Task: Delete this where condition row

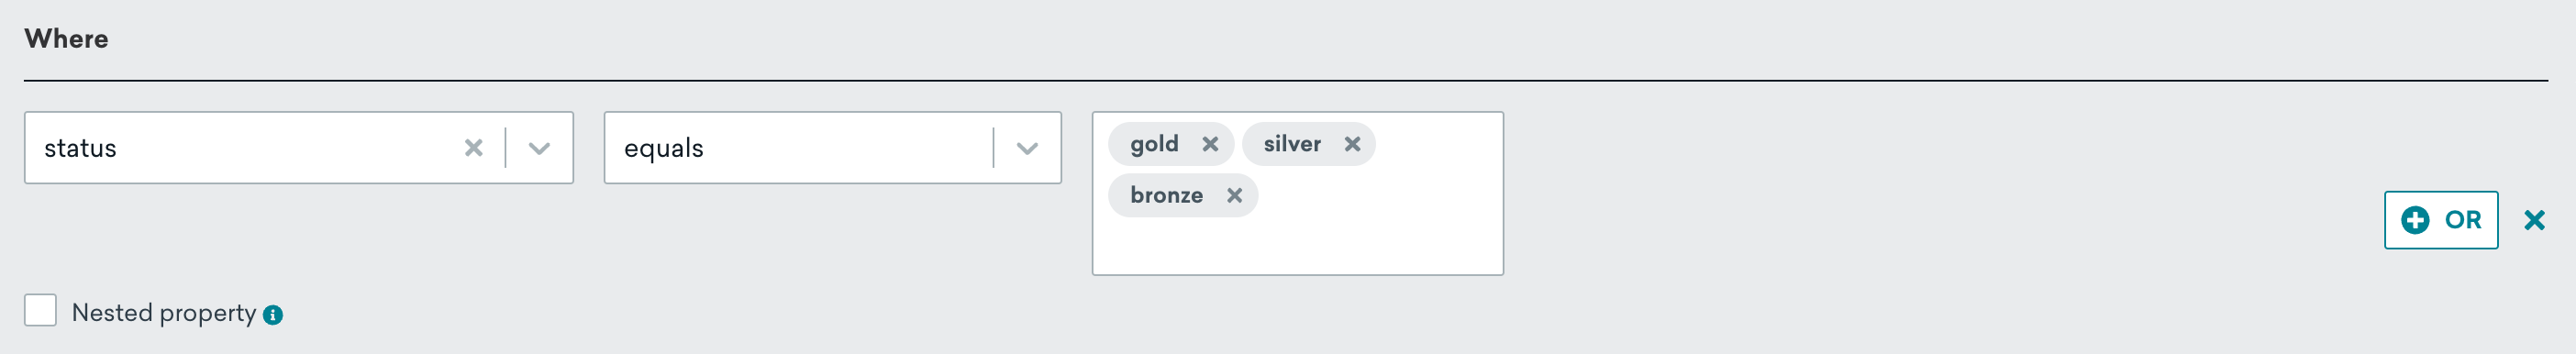Action: coord(2533,220)
